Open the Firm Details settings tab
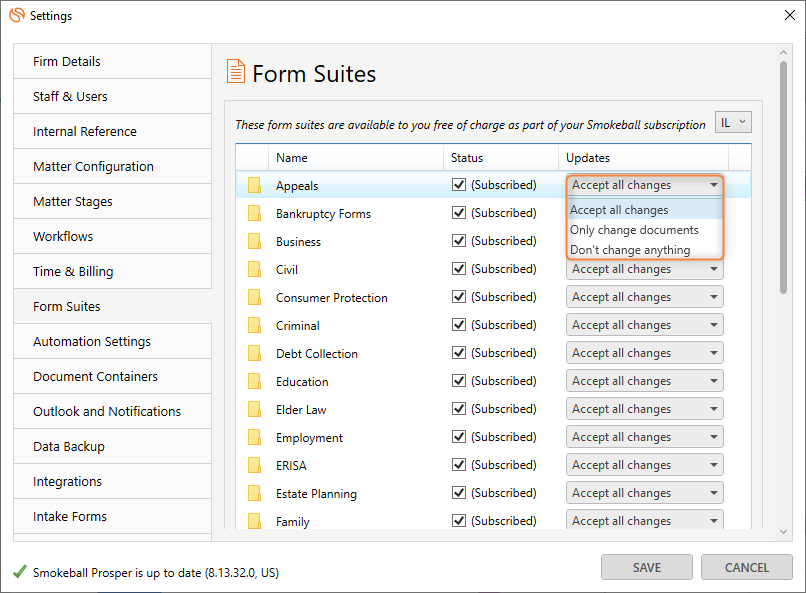The width and height of the screenshot is (806, 593). click(x=113, y=61)
